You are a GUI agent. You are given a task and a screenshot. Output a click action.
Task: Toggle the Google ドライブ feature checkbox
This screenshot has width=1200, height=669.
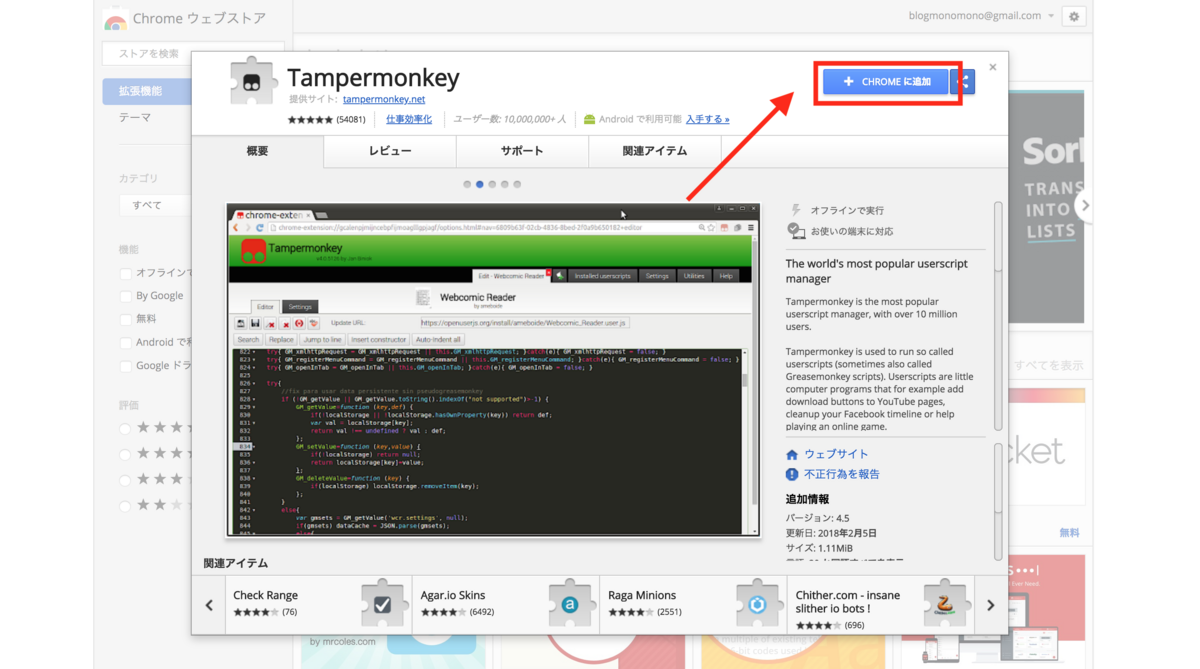point(126,366)
